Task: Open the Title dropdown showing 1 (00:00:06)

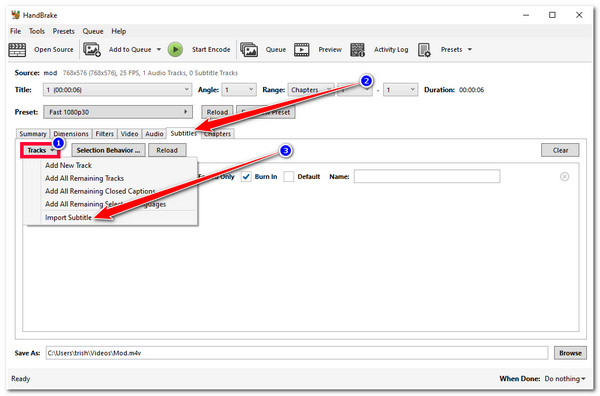Action: coord(117,90)
